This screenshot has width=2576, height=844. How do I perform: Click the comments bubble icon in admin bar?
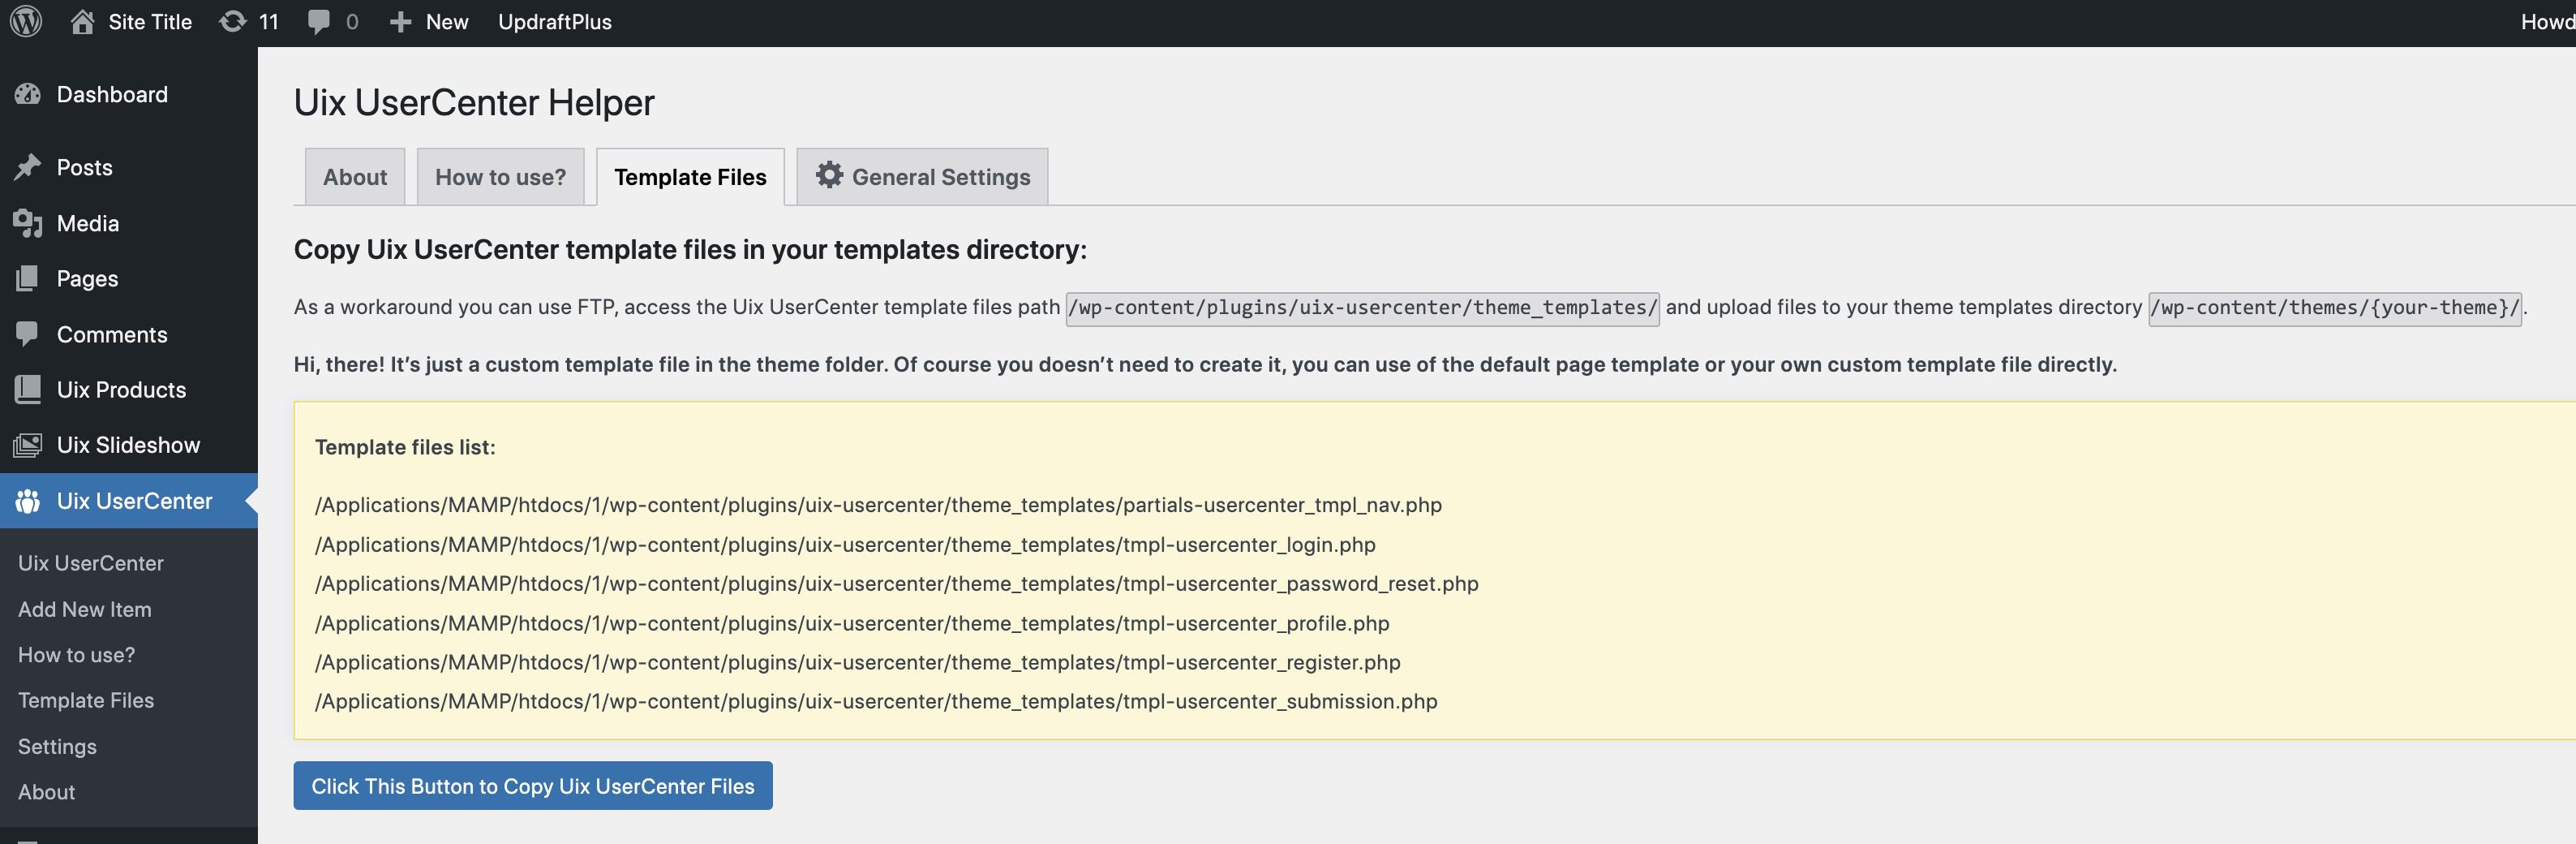click(x=318, y=21)
